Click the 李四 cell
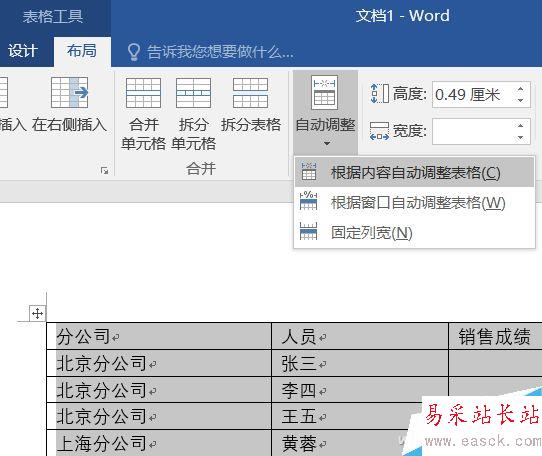Viewport: 542px width, 456px height. tap(360, 390)
